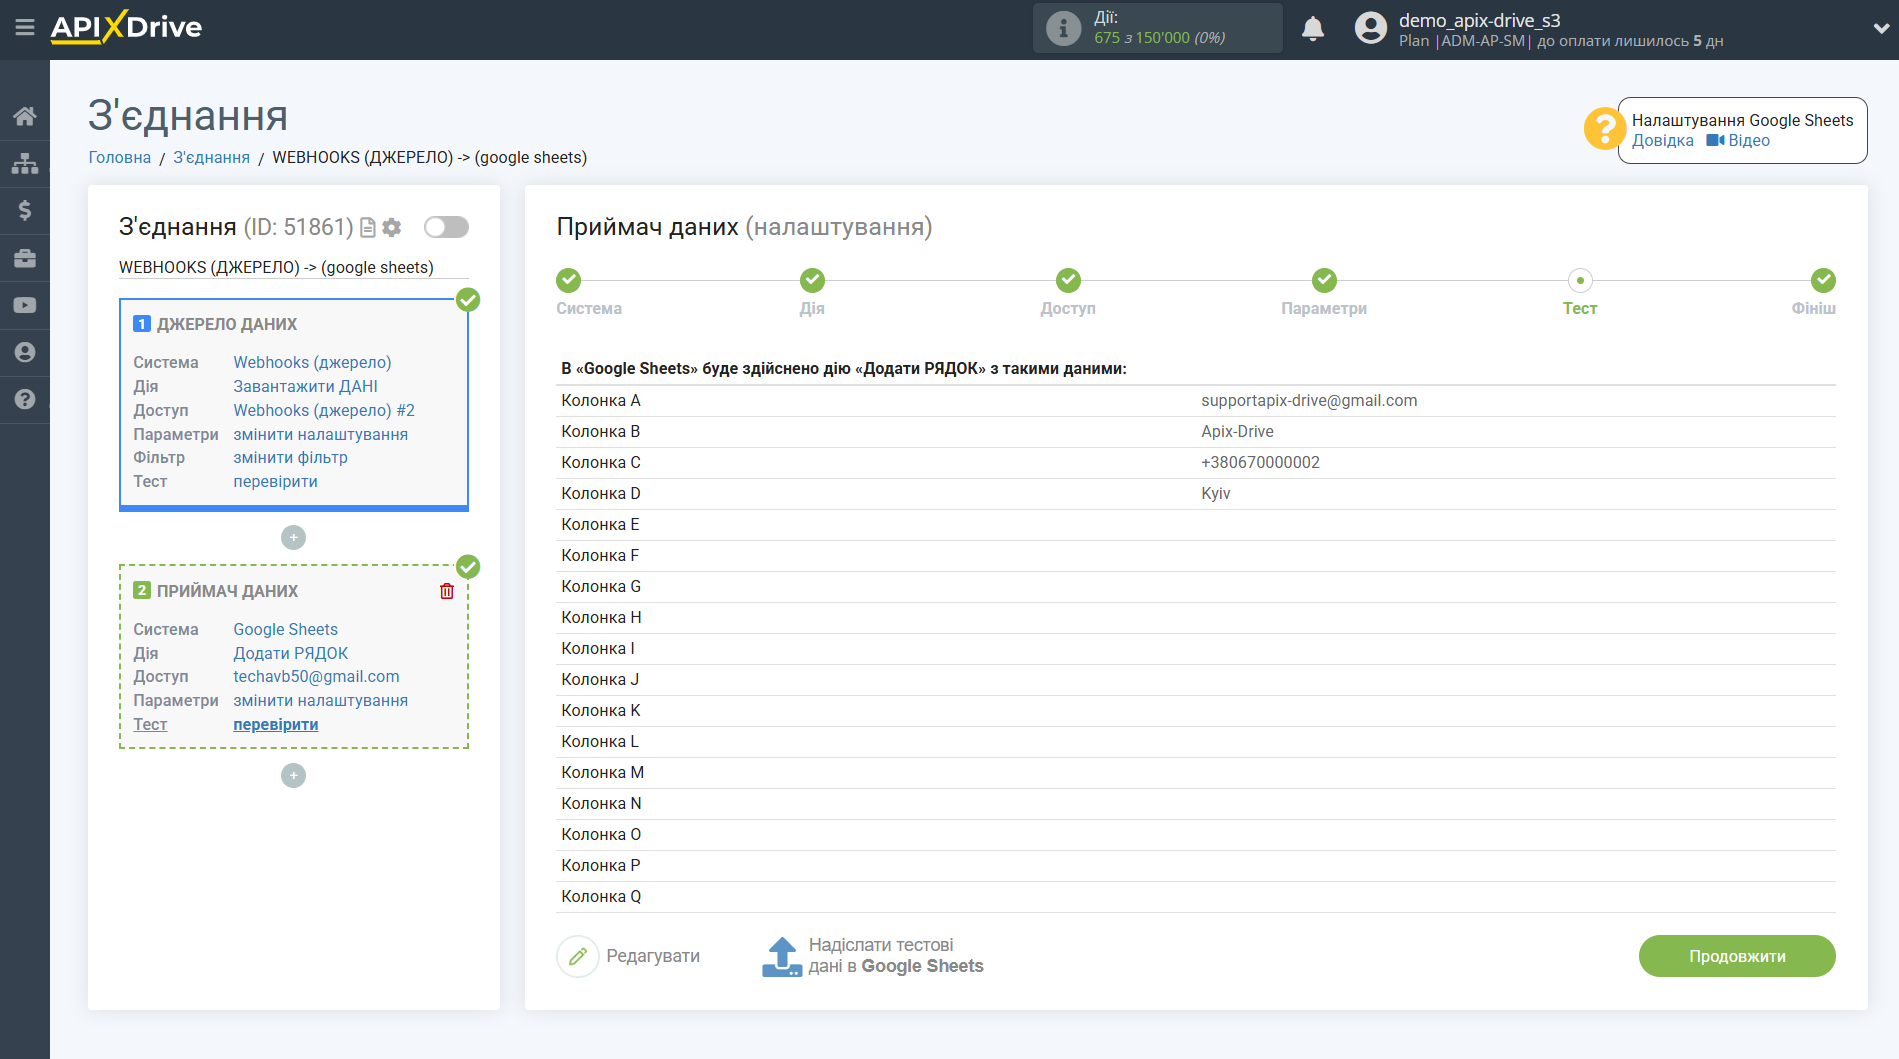The height and width of the screenshot is (1059, 1899).
Task: Click the pencil edit icon
Action: coord(577,957)
